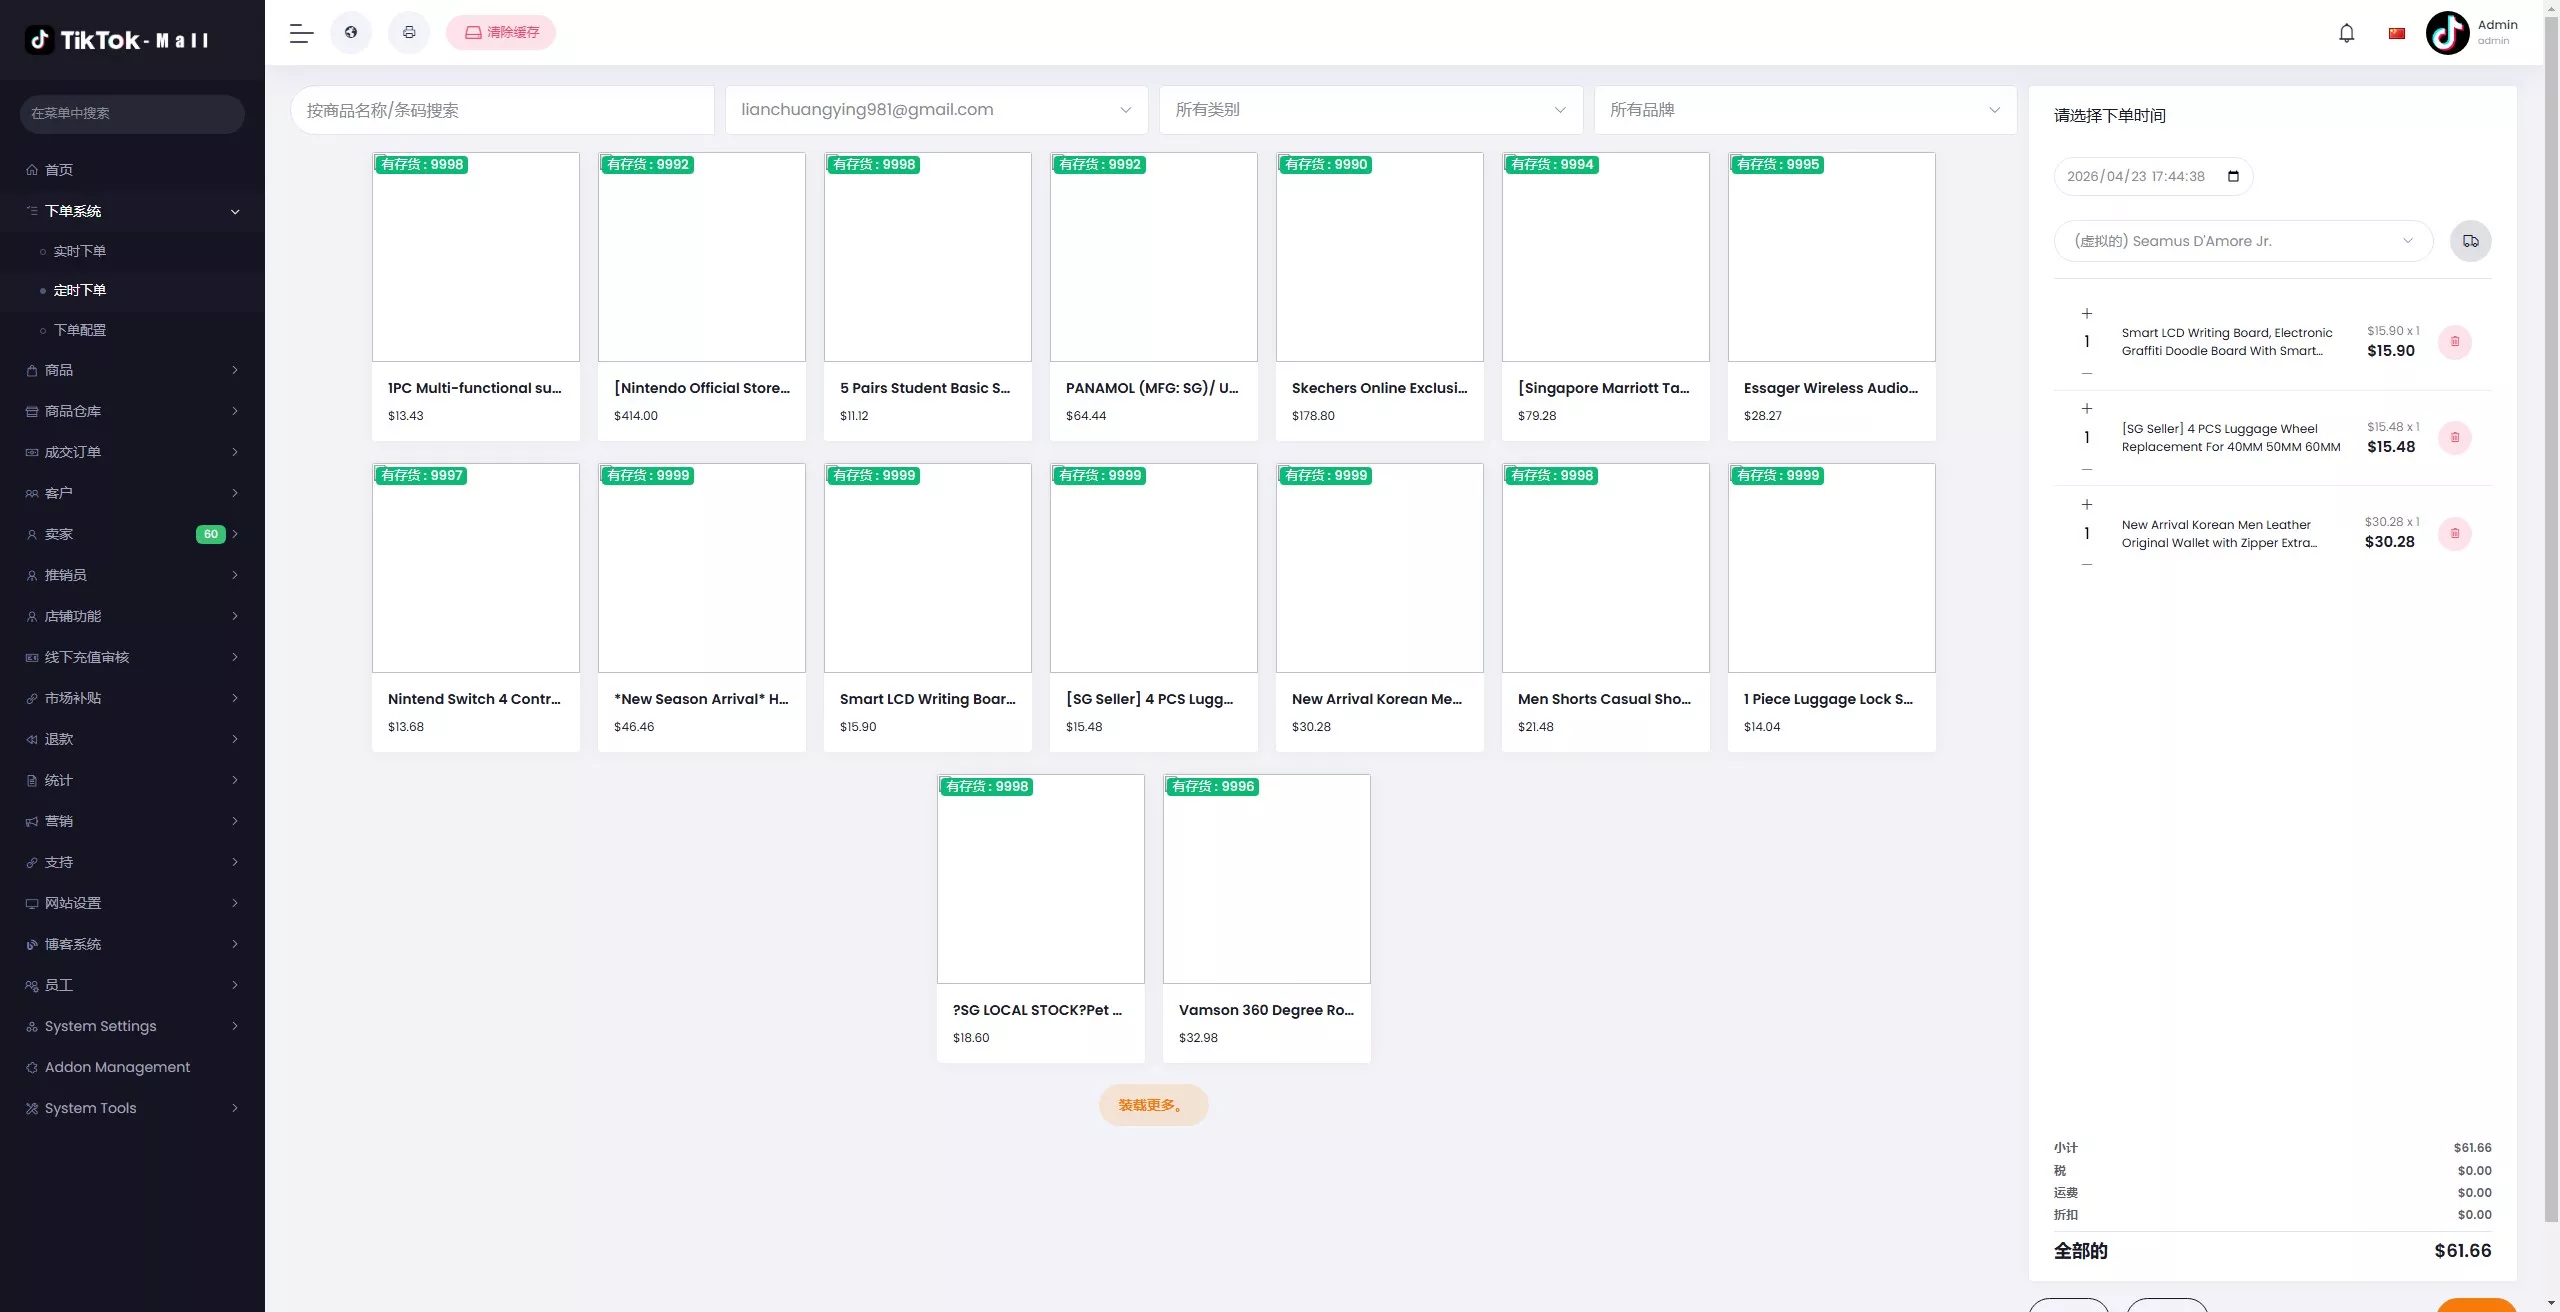Open the notification bell
Image resolution: width=2560 pixels, height=1312 pixels.
2346,33
